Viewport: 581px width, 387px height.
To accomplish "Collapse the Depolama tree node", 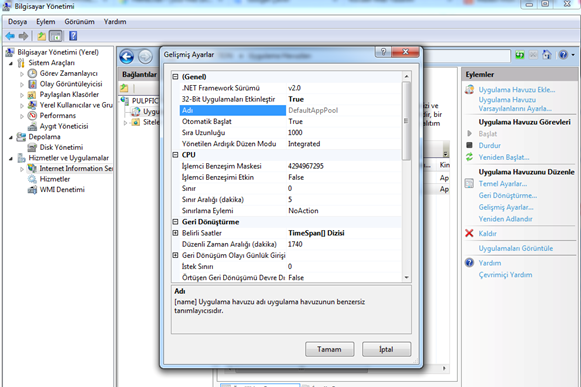I will [x=11, y=137].
